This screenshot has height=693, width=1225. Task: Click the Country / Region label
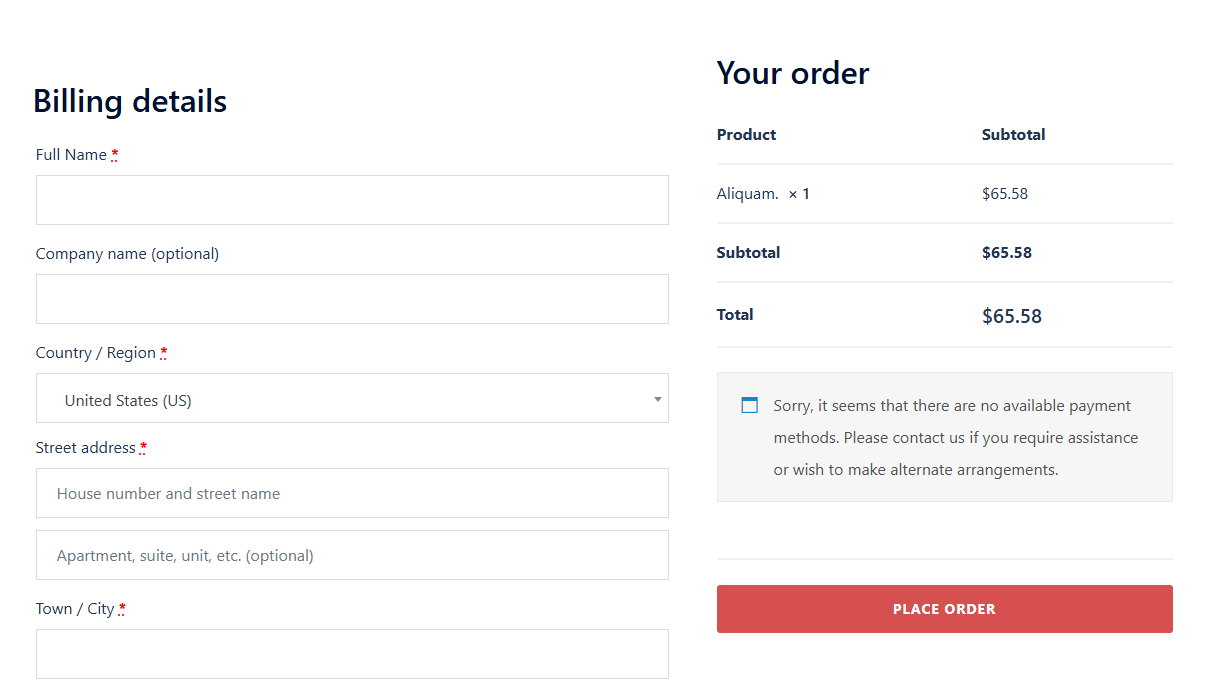96,353
